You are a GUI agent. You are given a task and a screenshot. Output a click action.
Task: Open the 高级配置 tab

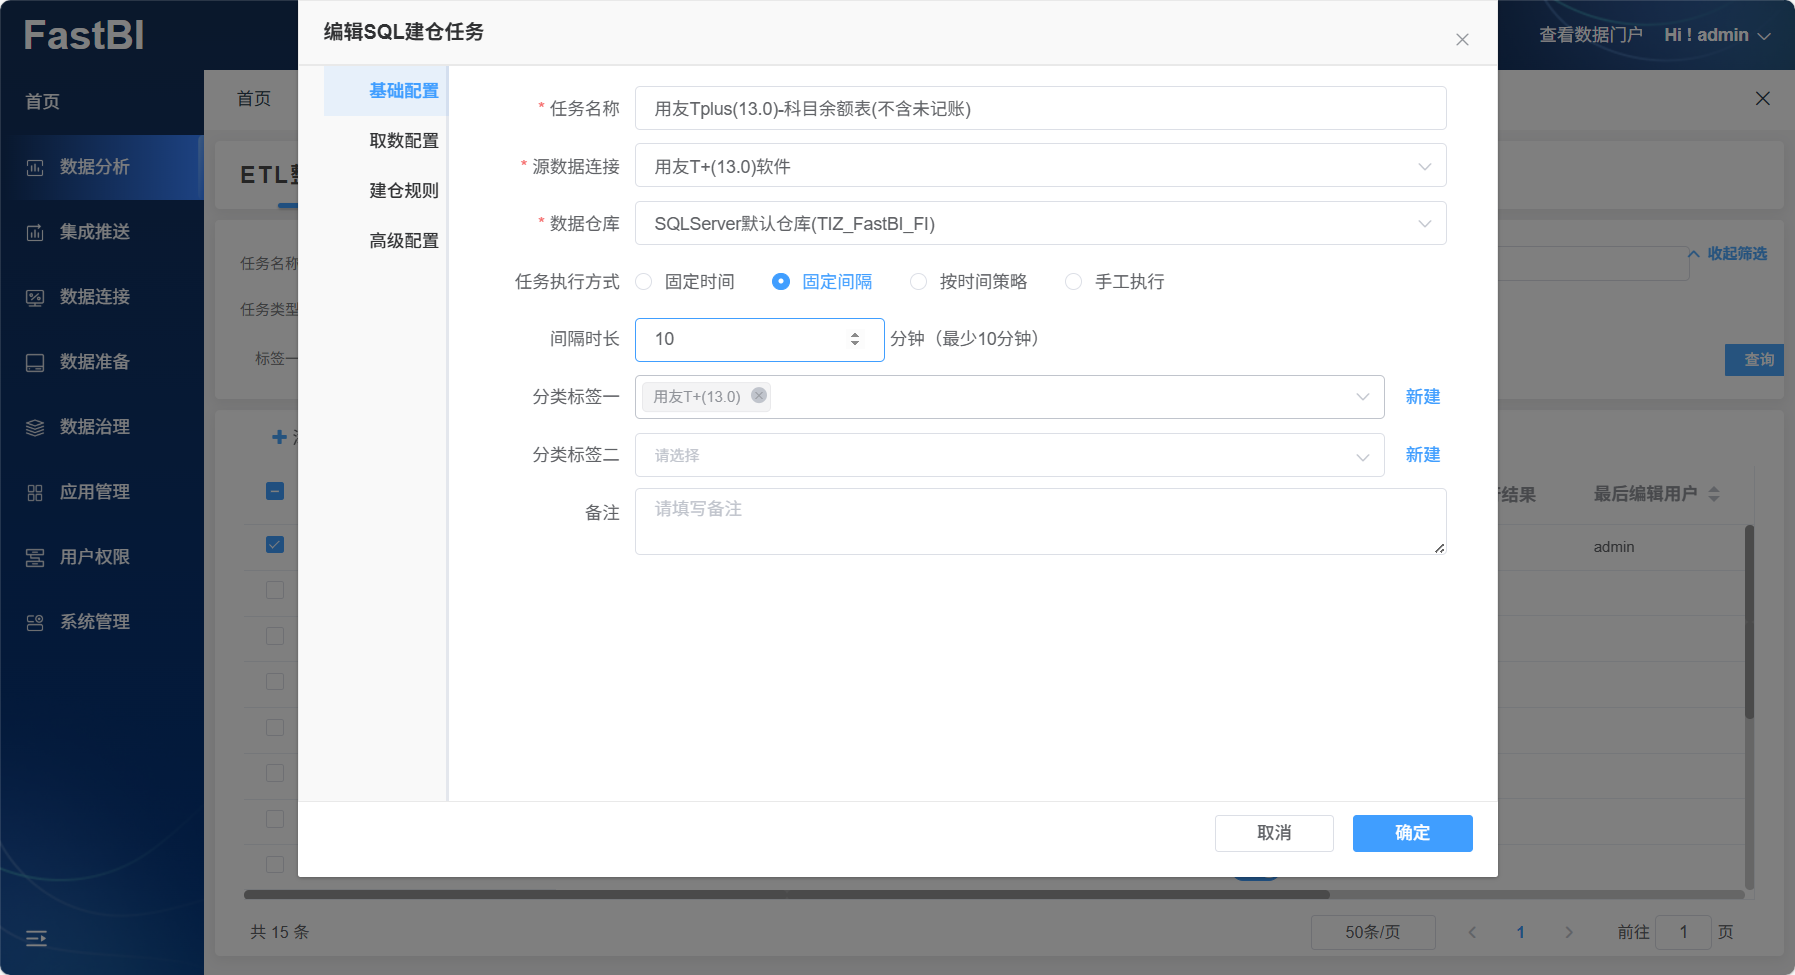(404, 241)
